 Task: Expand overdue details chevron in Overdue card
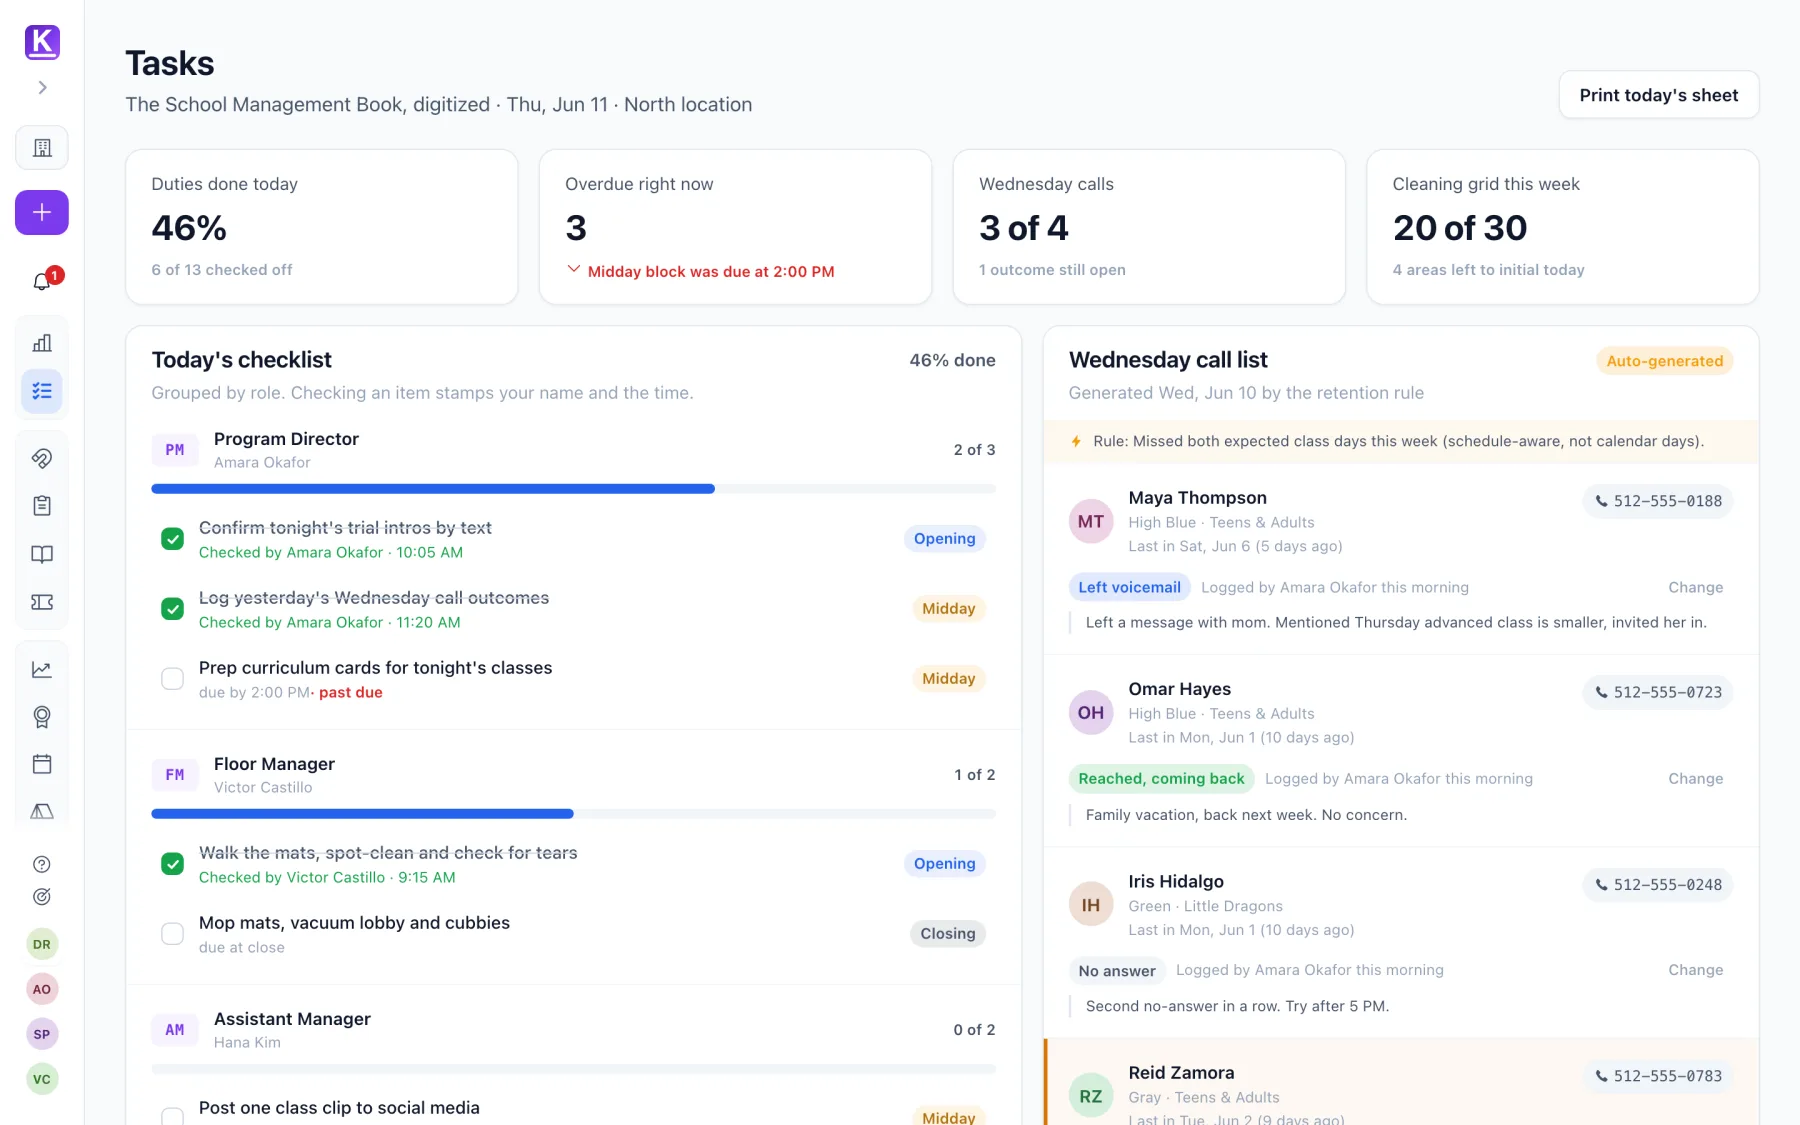coord(574,270)
